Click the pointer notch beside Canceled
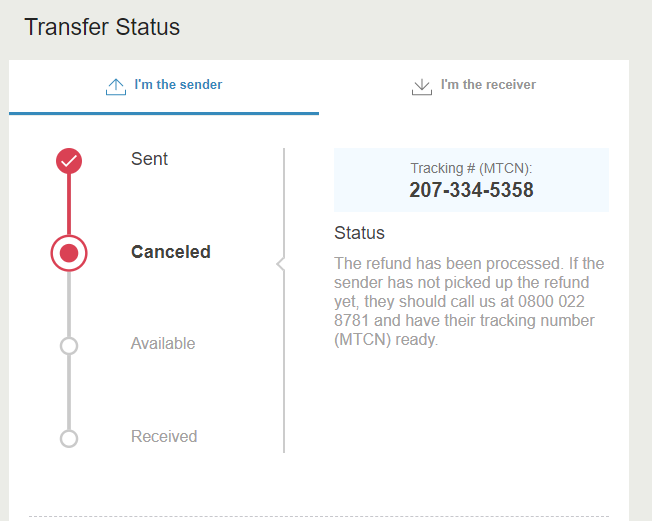The image size is (652, 521). [x=281, y=264]
